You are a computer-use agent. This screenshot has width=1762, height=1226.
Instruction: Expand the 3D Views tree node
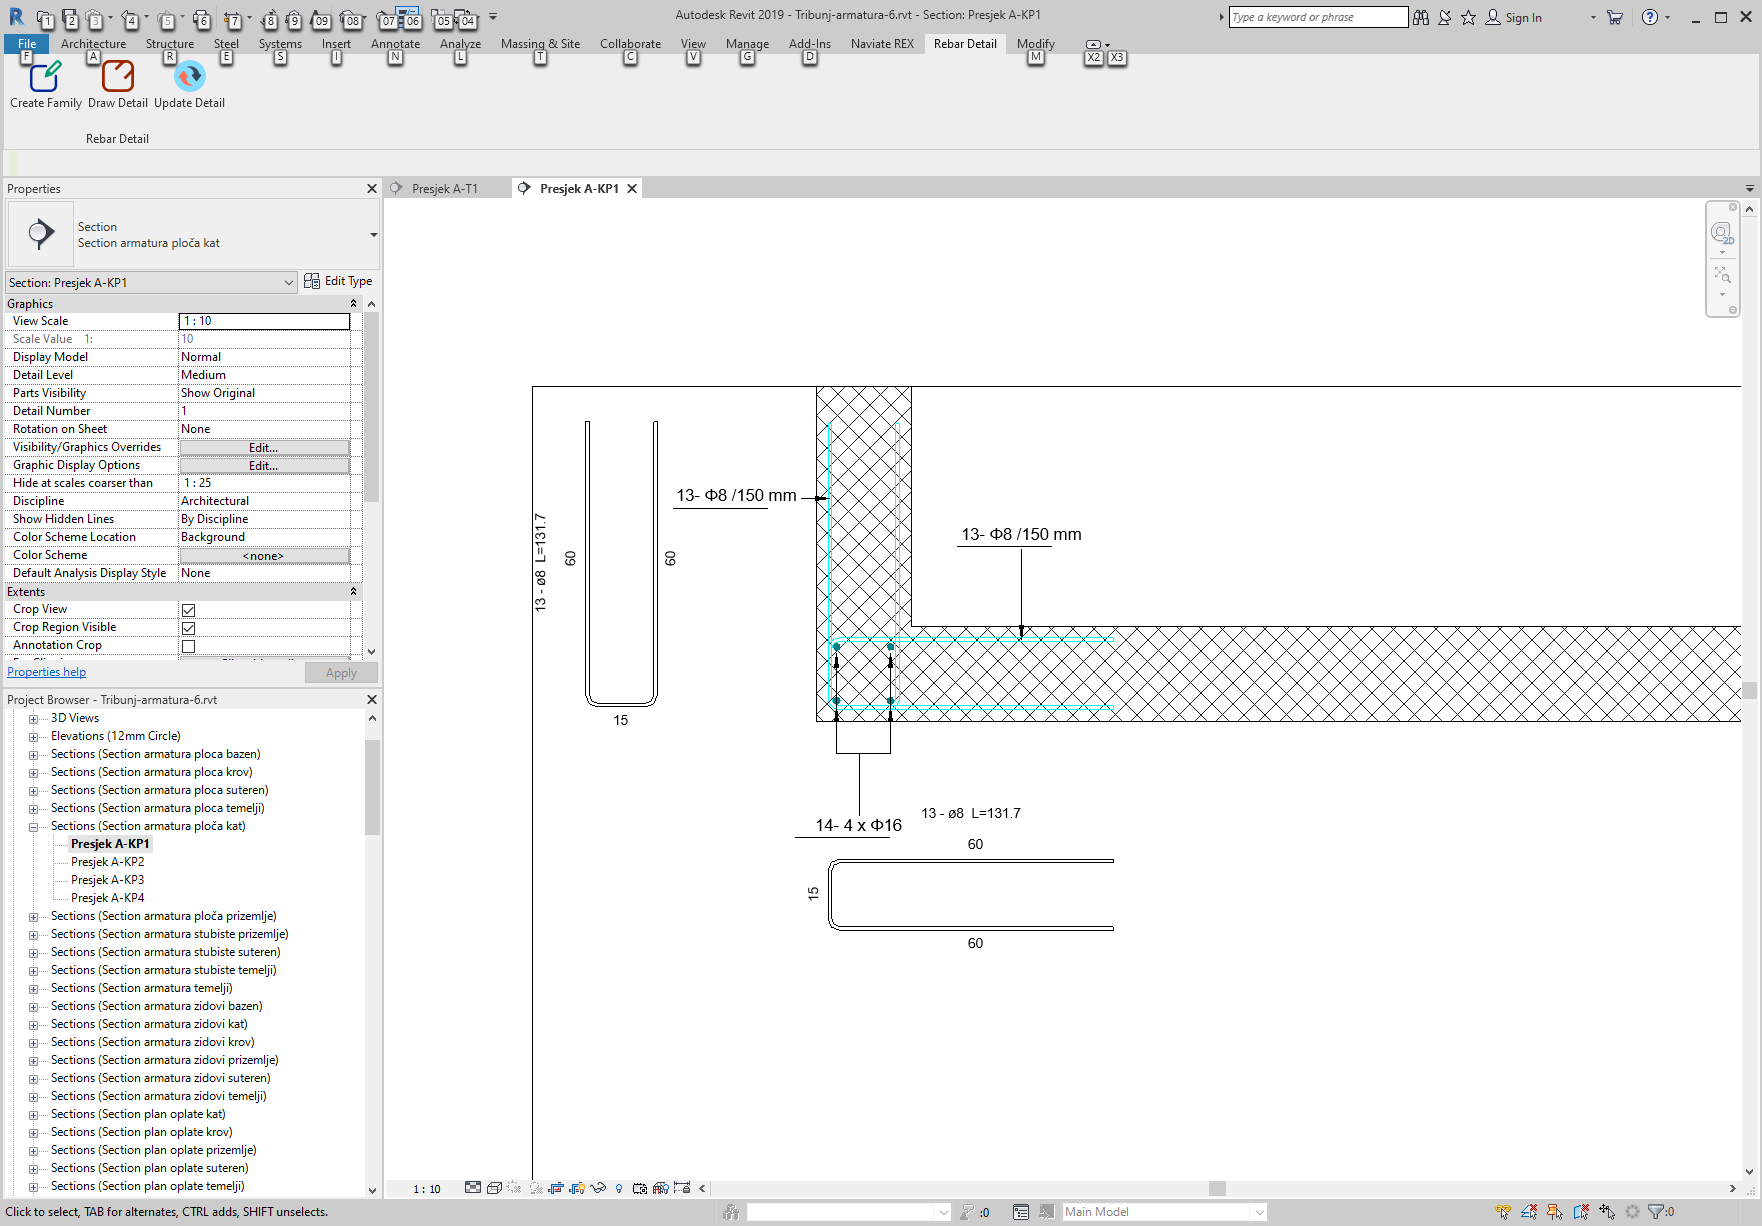(x=35, y=717)
